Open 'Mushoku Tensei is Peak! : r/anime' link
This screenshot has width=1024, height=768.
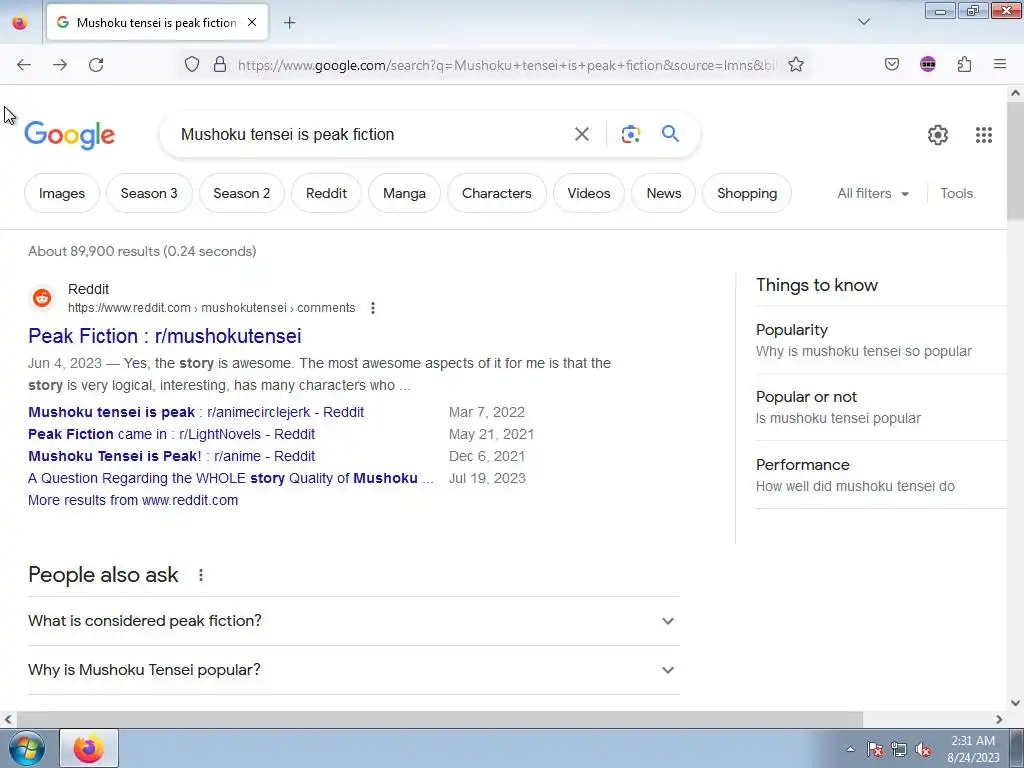tap(171, 456)
